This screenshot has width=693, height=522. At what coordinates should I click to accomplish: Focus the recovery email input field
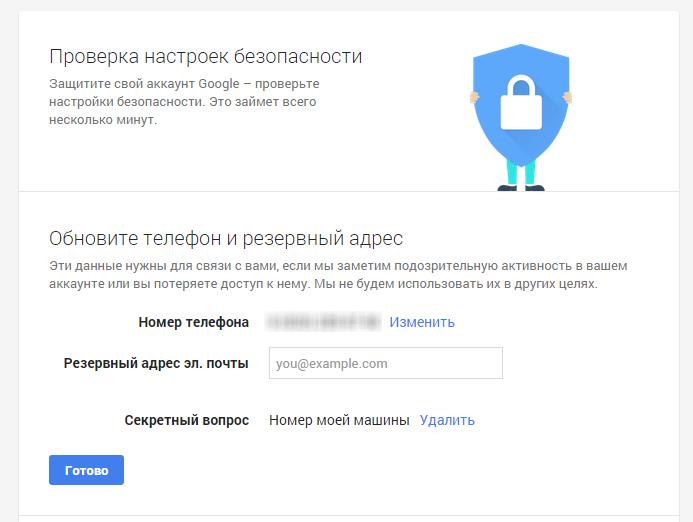point(385,363)
